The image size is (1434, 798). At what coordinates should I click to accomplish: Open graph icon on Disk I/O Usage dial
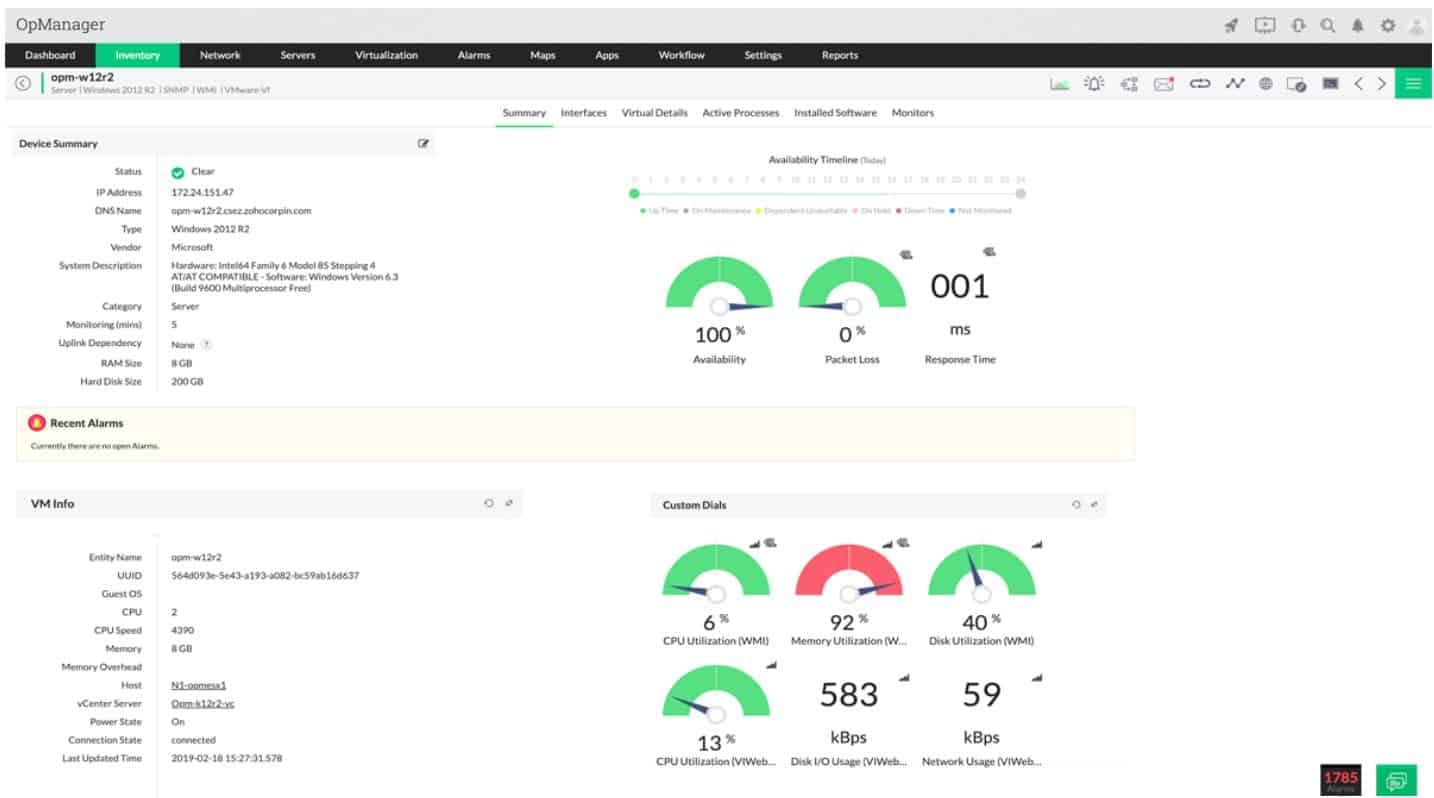coord(904,678)
